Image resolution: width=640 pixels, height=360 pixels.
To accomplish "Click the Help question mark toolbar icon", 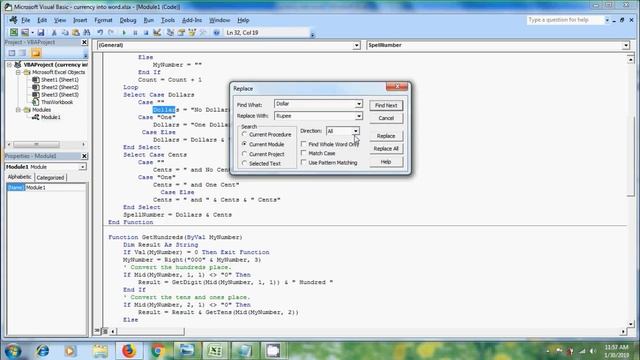I will 216,32.
